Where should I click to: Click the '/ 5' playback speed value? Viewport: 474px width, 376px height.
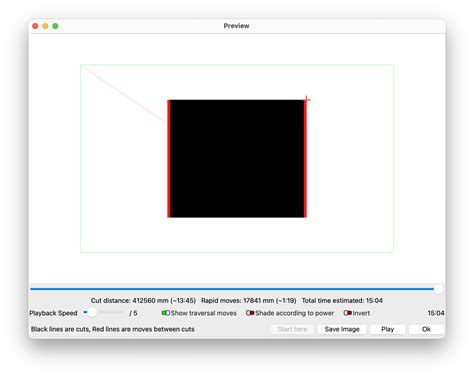coord(133,313)
